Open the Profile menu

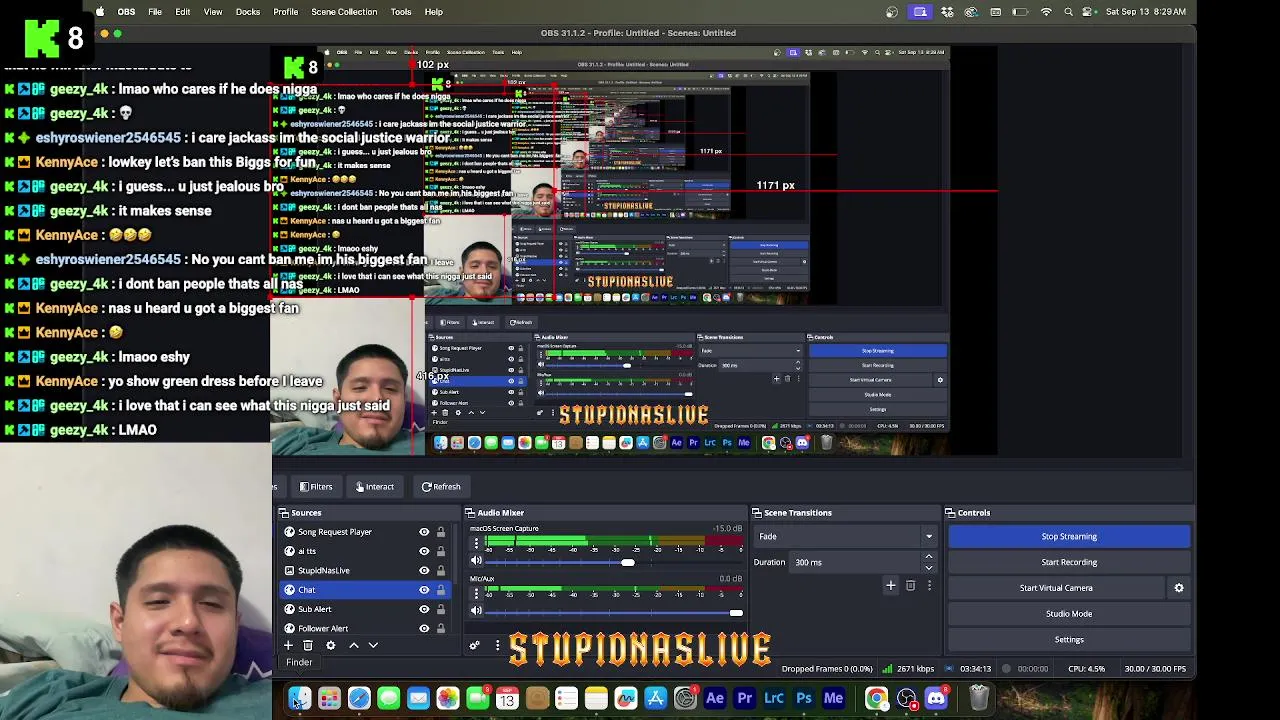[x=286, y=12]
